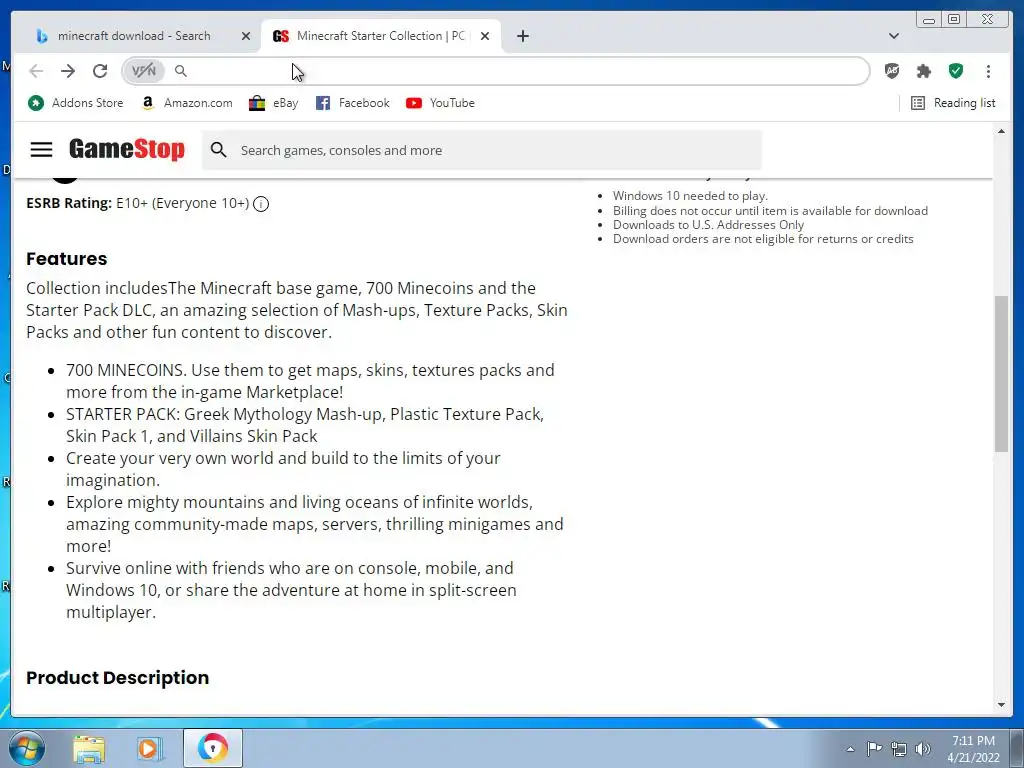This screenshot has height=768, width=1024.
Task: Click the 'Survive online with friends' bullet
Action: (291, 590)
